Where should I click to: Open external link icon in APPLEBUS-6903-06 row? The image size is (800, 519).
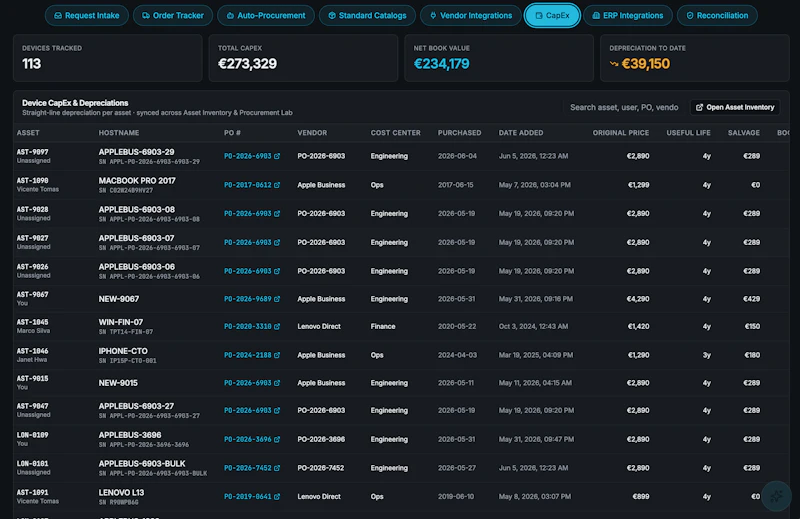click(277, 271)
